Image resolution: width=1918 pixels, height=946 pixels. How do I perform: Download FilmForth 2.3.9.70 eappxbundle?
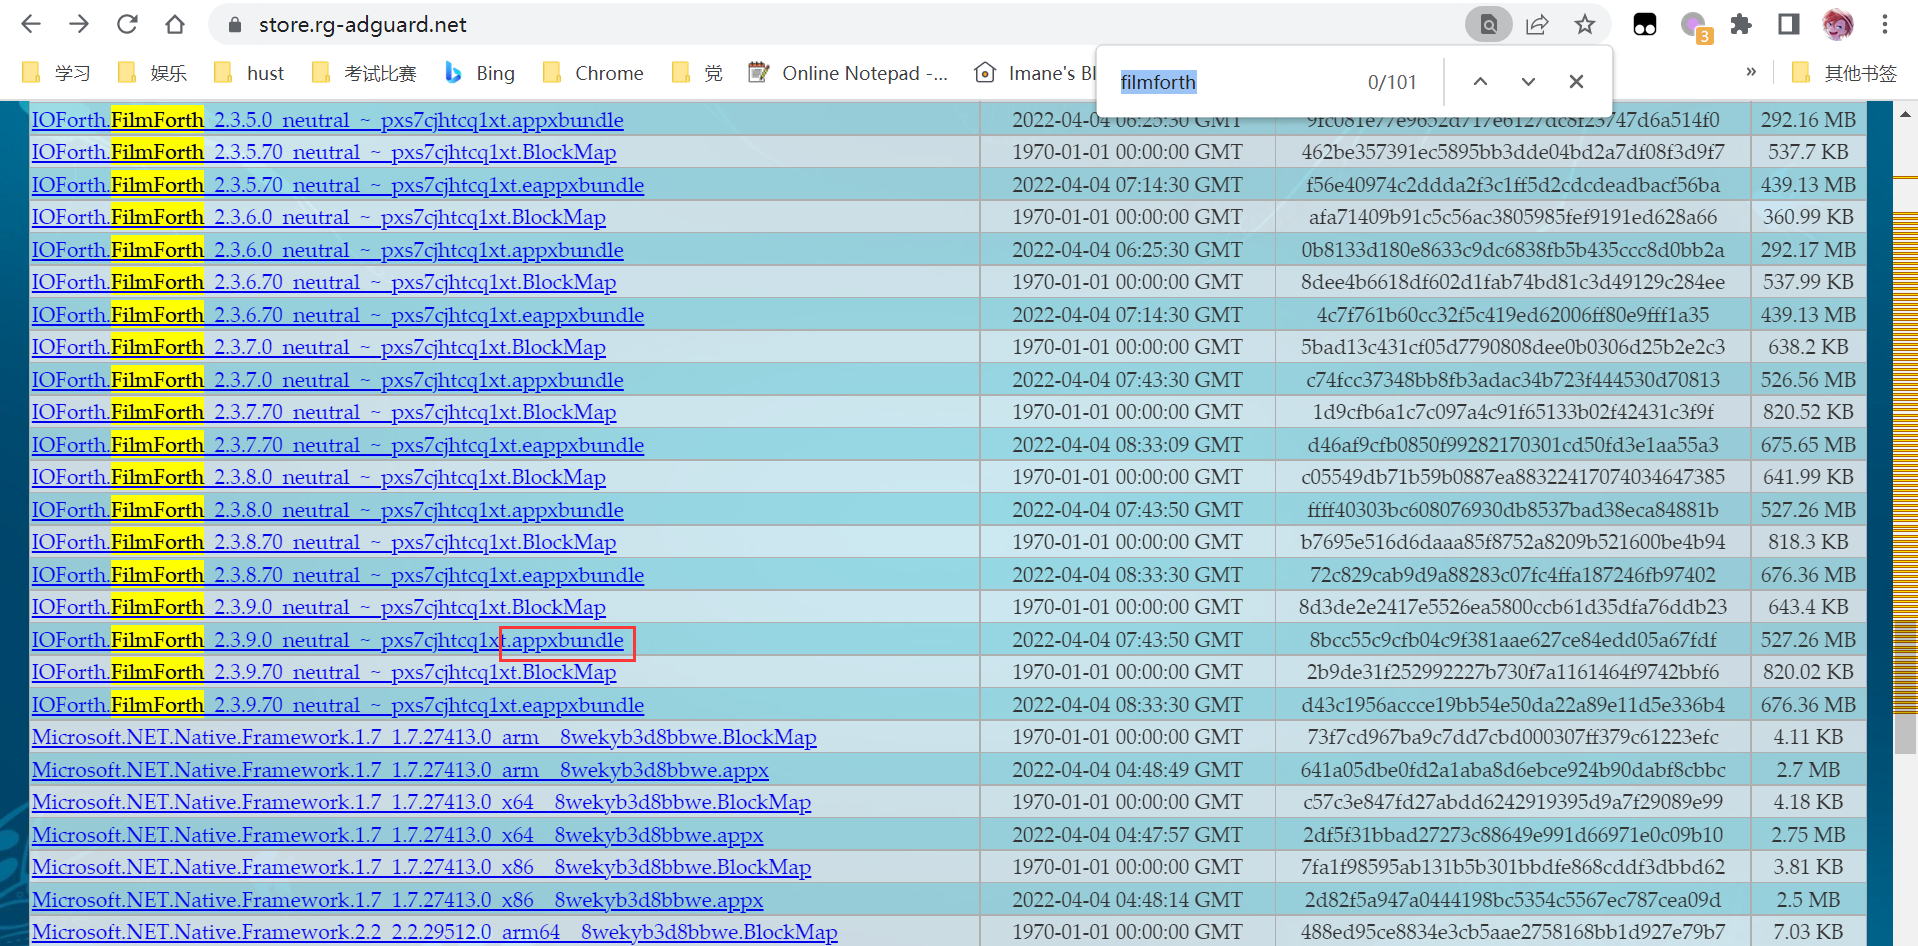tap(338, 705)
